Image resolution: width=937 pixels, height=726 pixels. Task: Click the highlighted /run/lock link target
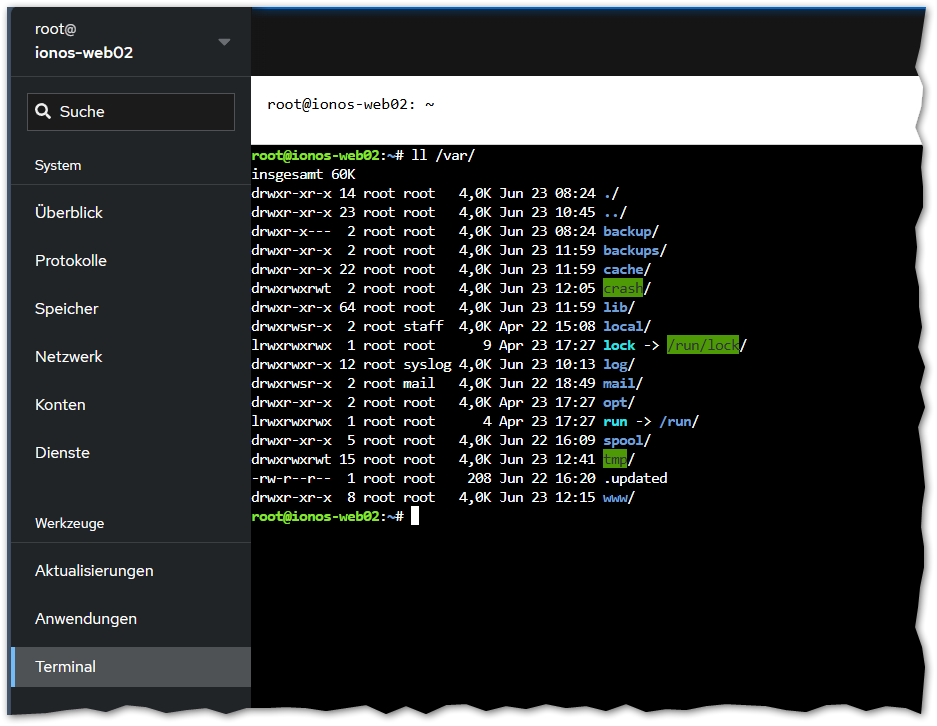(703, 346)
